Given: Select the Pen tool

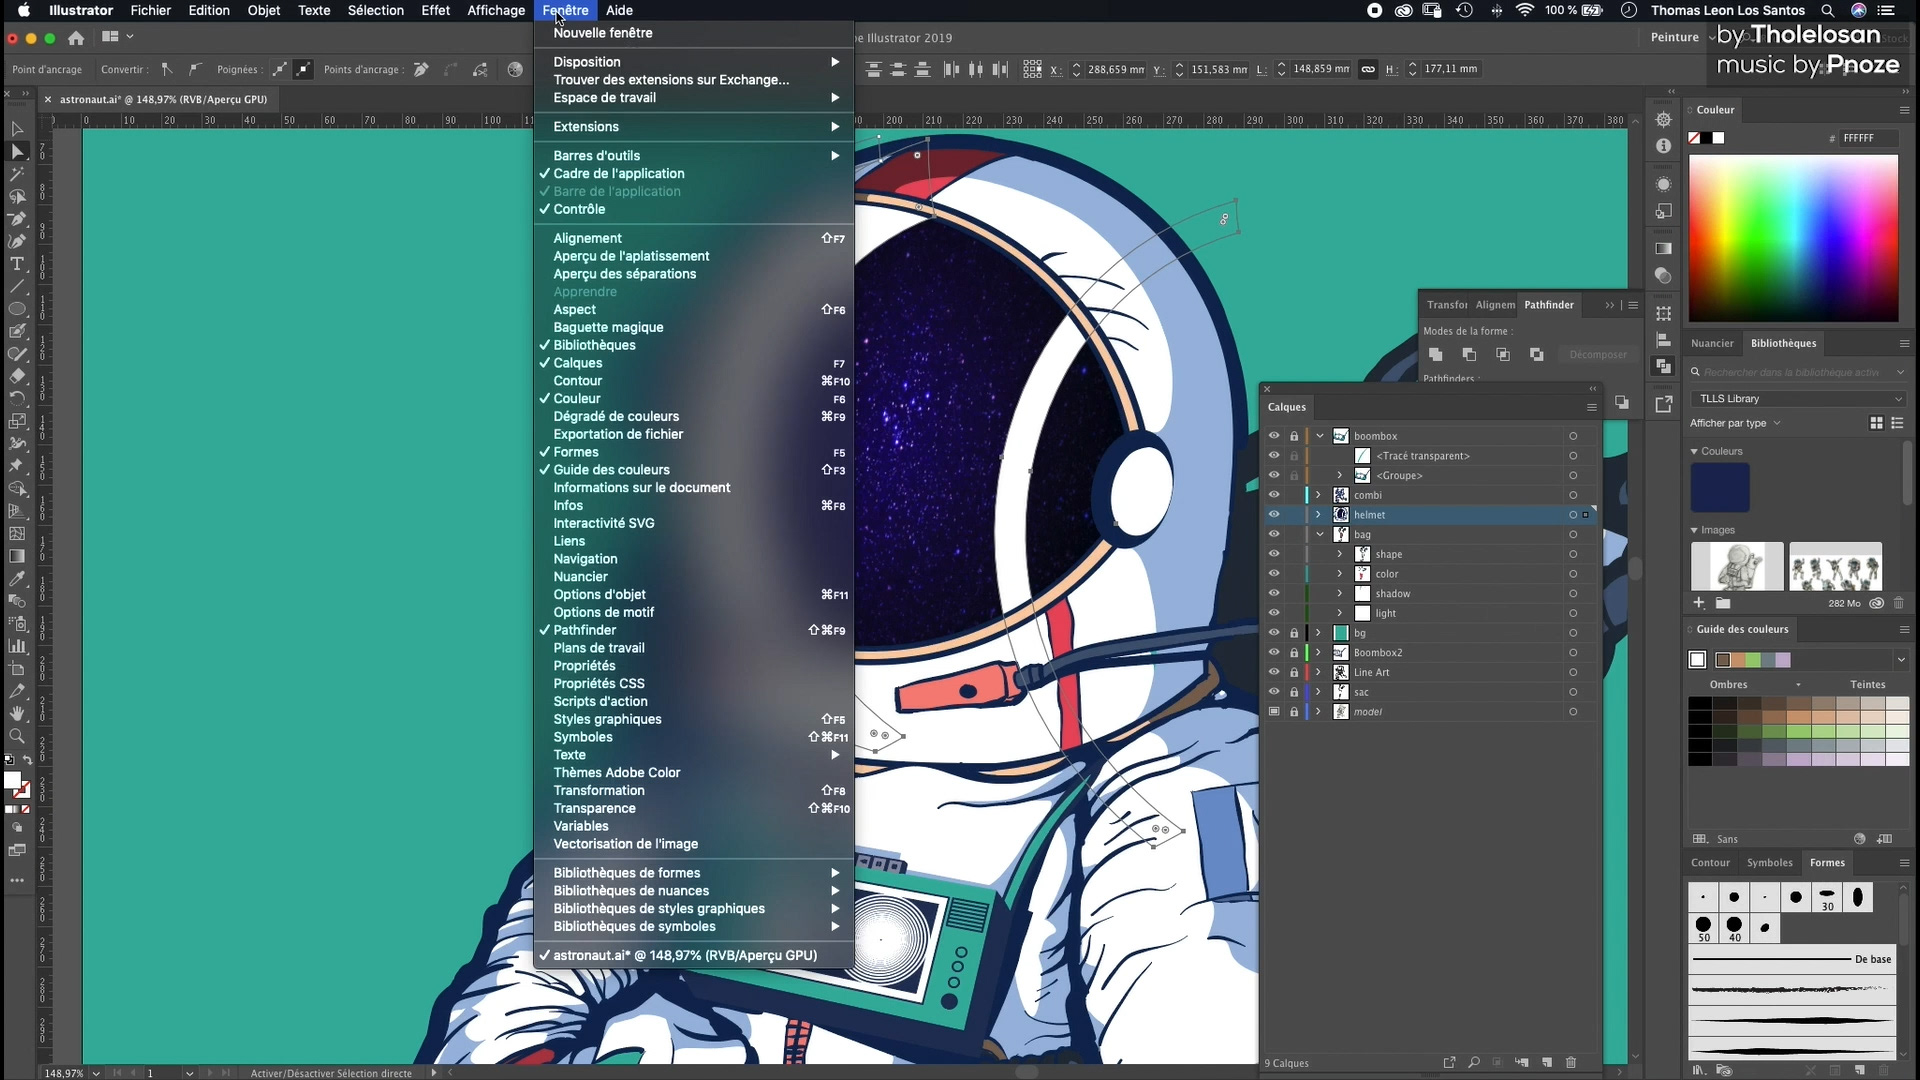Looking at the screenshot, I should pyautogui.click(x=17, y=219).
